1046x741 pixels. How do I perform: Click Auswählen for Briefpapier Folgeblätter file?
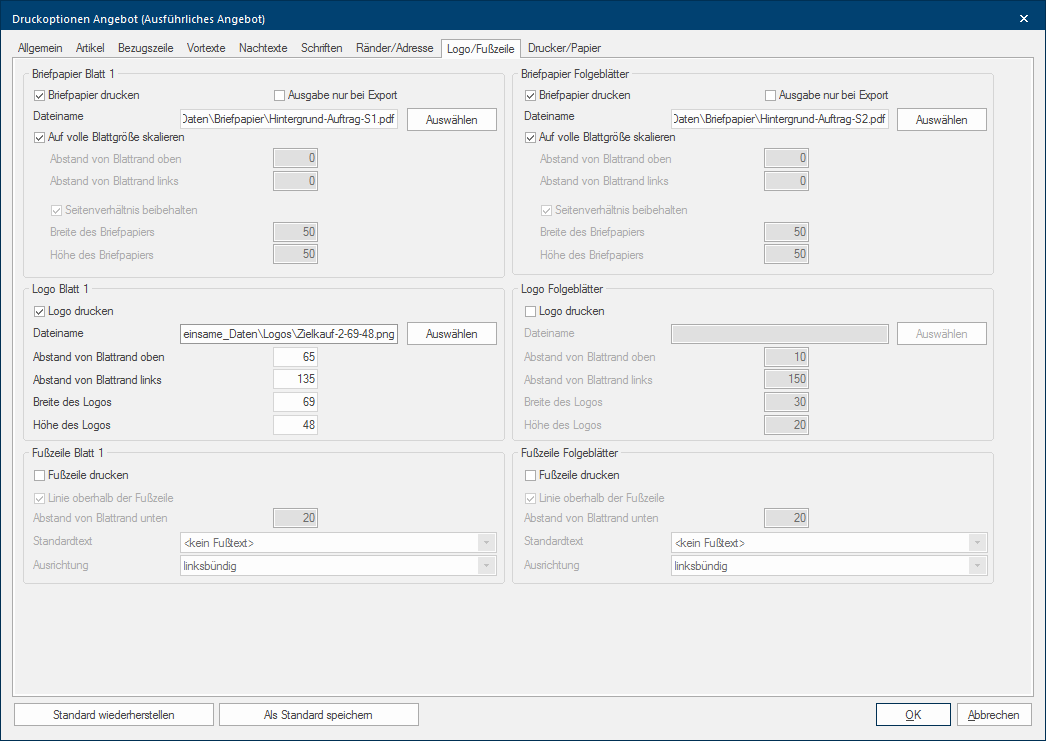[x=941, y=120]
